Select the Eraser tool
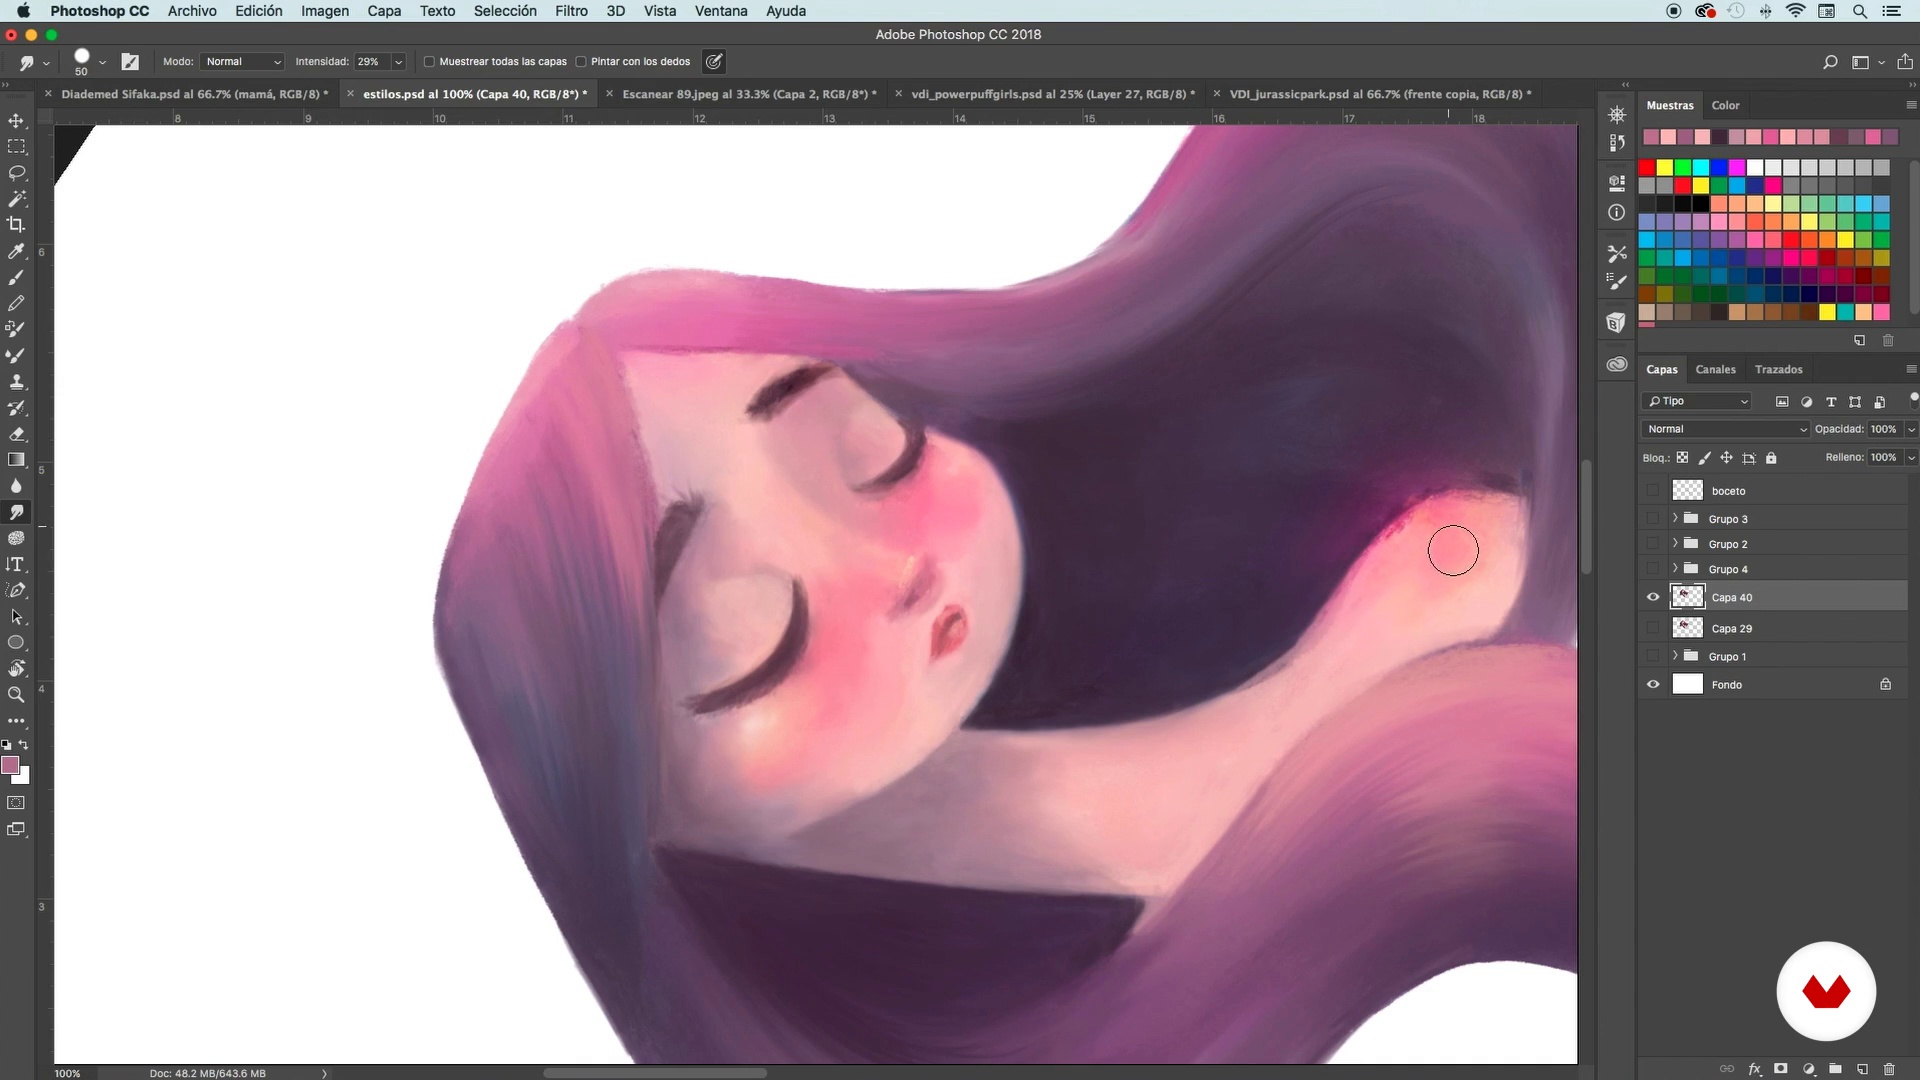Viewport: 1920px width, 1080px height. (x=16, y=434)
